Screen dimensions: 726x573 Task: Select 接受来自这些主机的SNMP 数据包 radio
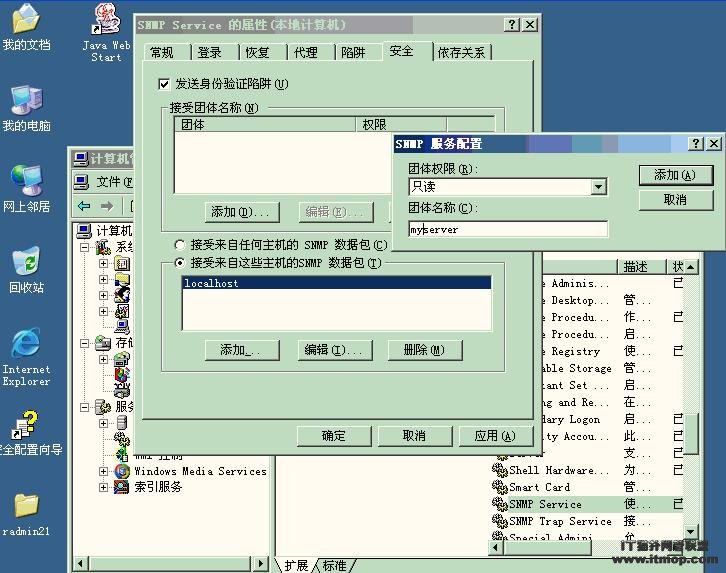(180, 263)
